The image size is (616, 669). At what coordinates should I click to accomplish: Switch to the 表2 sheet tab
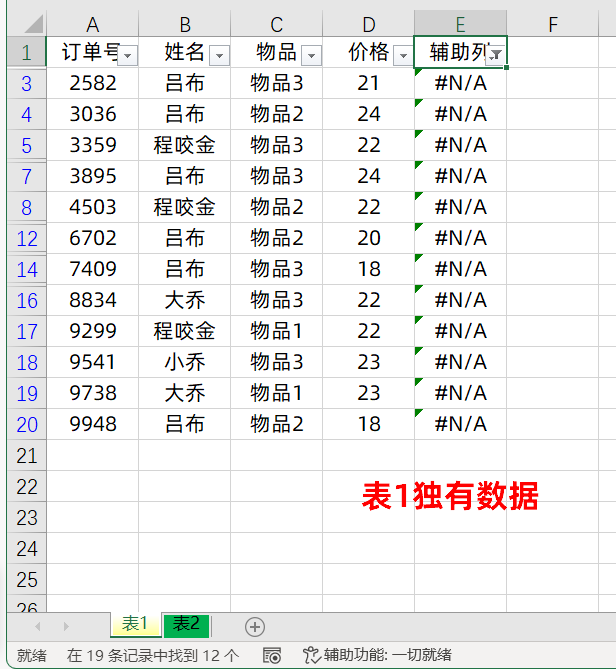click(186, 625)
